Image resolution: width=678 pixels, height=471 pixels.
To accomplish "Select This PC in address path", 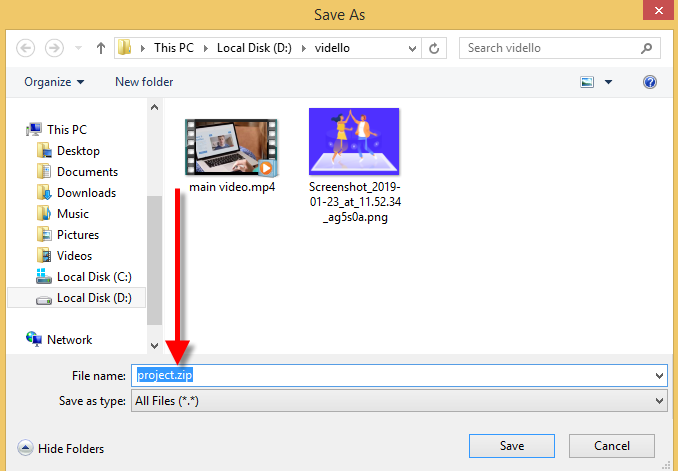I will pos(174,48).
